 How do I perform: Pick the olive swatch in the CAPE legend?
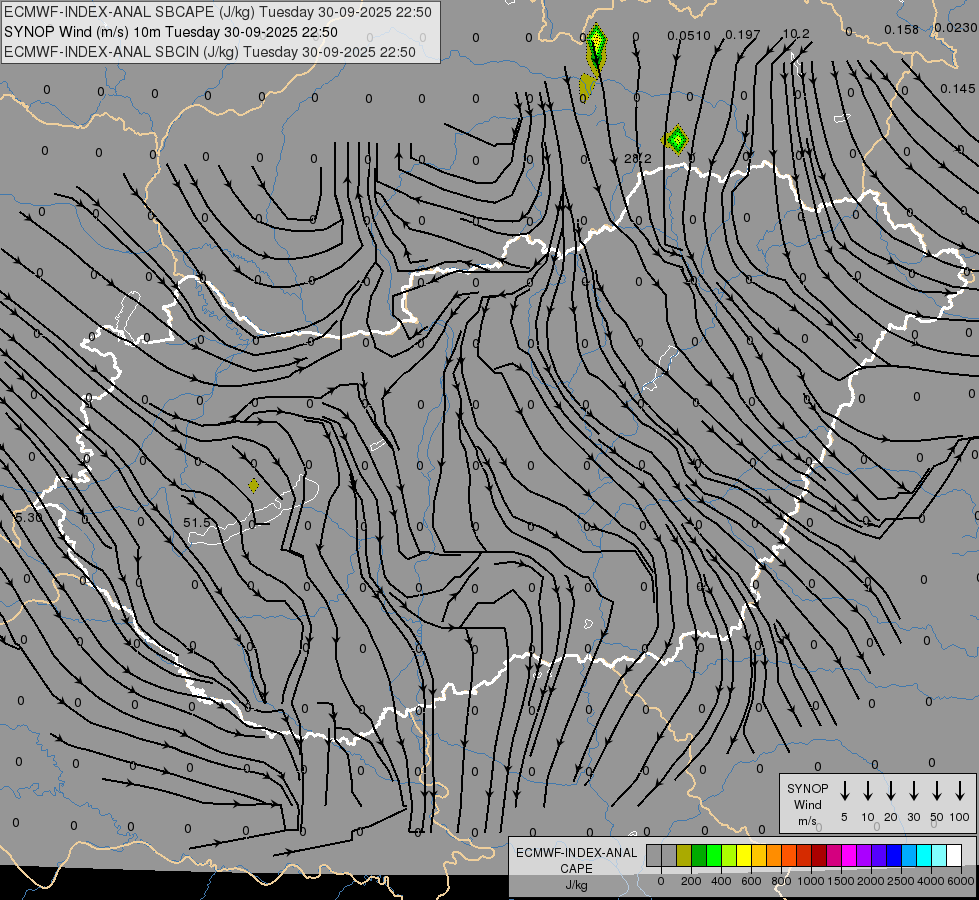684,855
